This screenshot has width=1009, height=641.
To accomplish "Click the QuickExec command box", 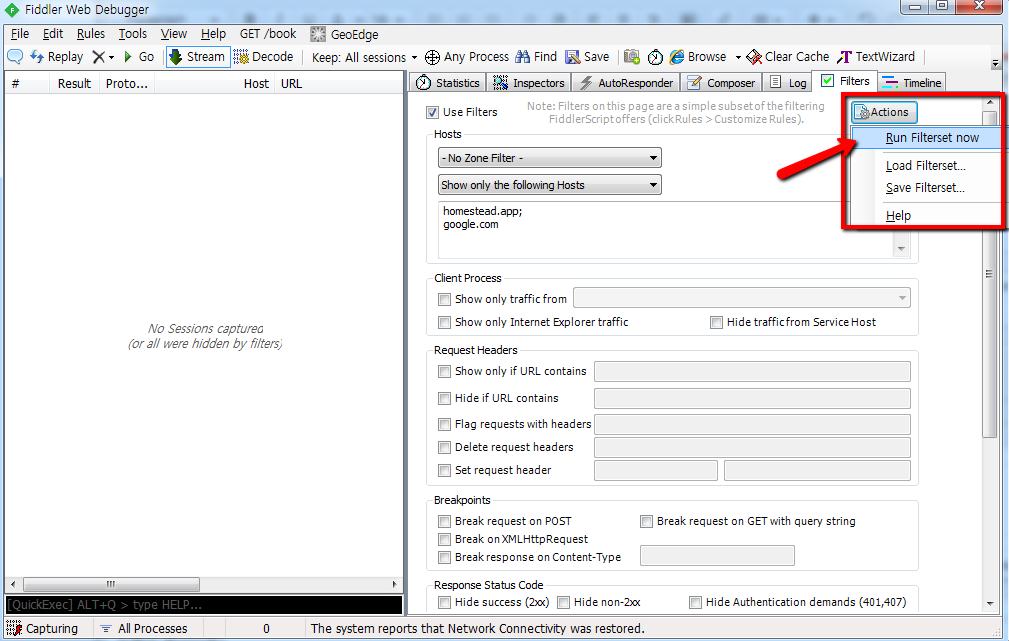I will click(x=204, y=605).
